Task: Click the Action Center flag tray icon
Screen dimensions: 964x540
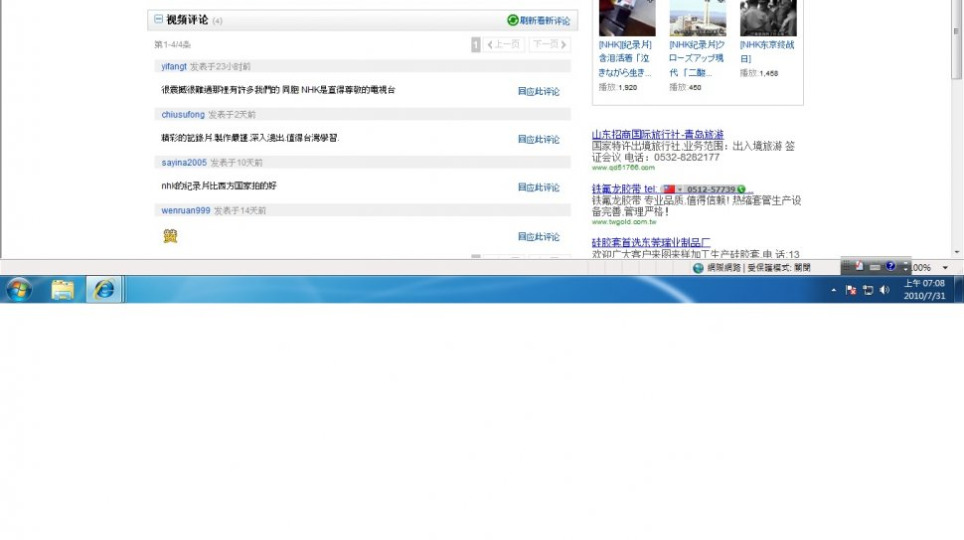Action: (x=851, y=290)
